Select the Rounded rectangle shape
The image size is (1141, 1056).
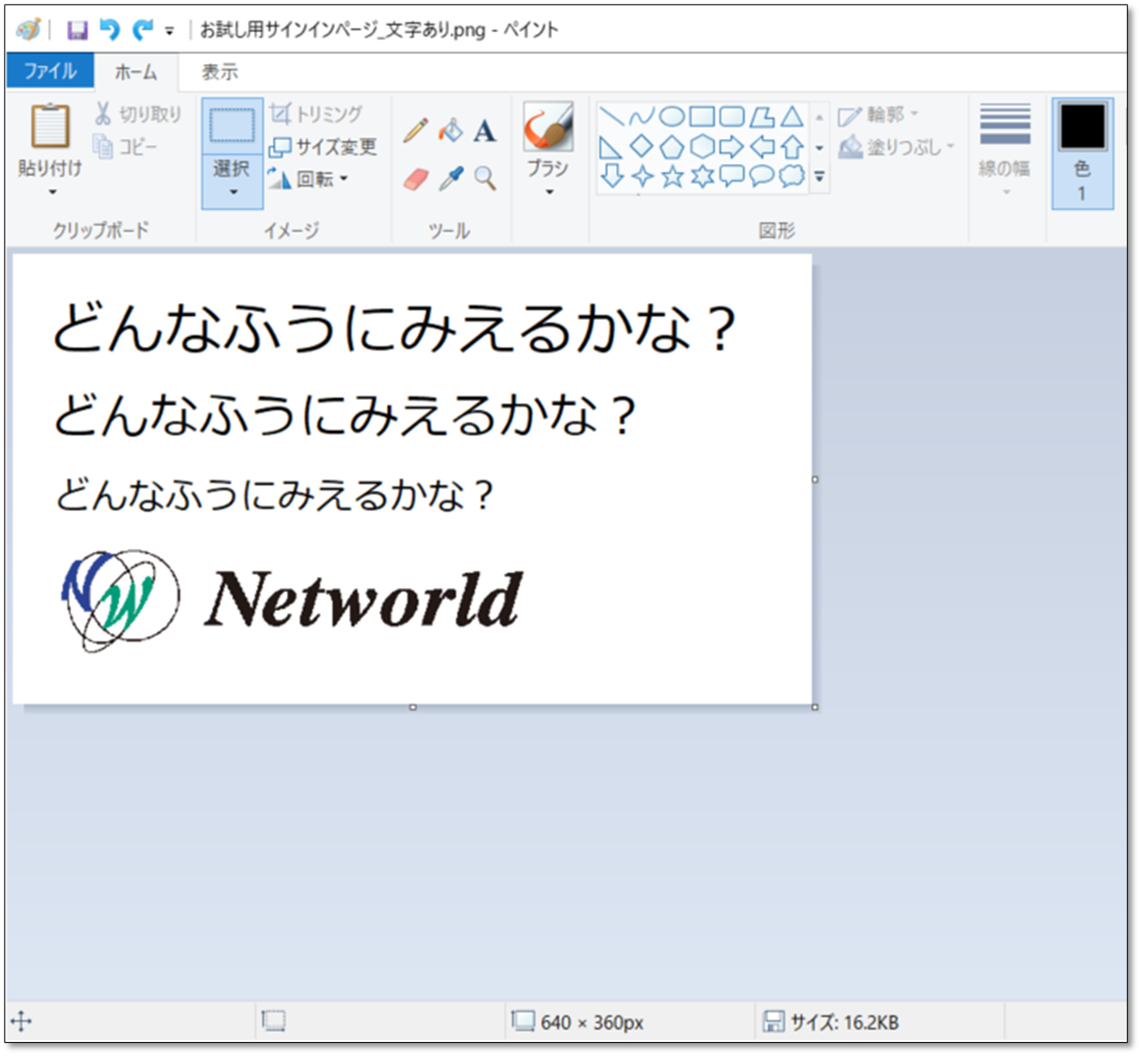click(732, 116)
